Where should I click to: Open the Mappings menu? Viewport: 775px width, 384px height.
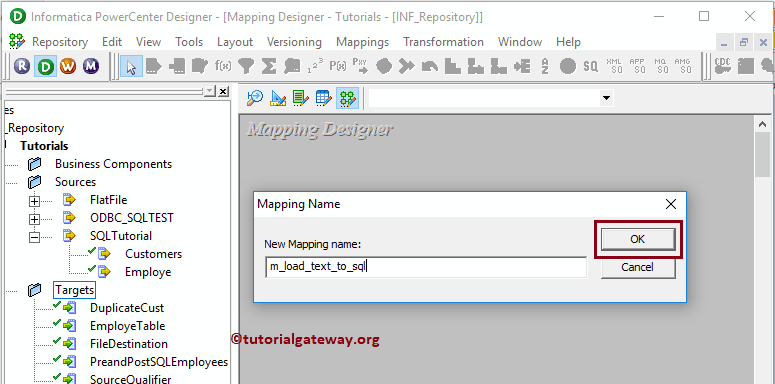pos(362,42)
